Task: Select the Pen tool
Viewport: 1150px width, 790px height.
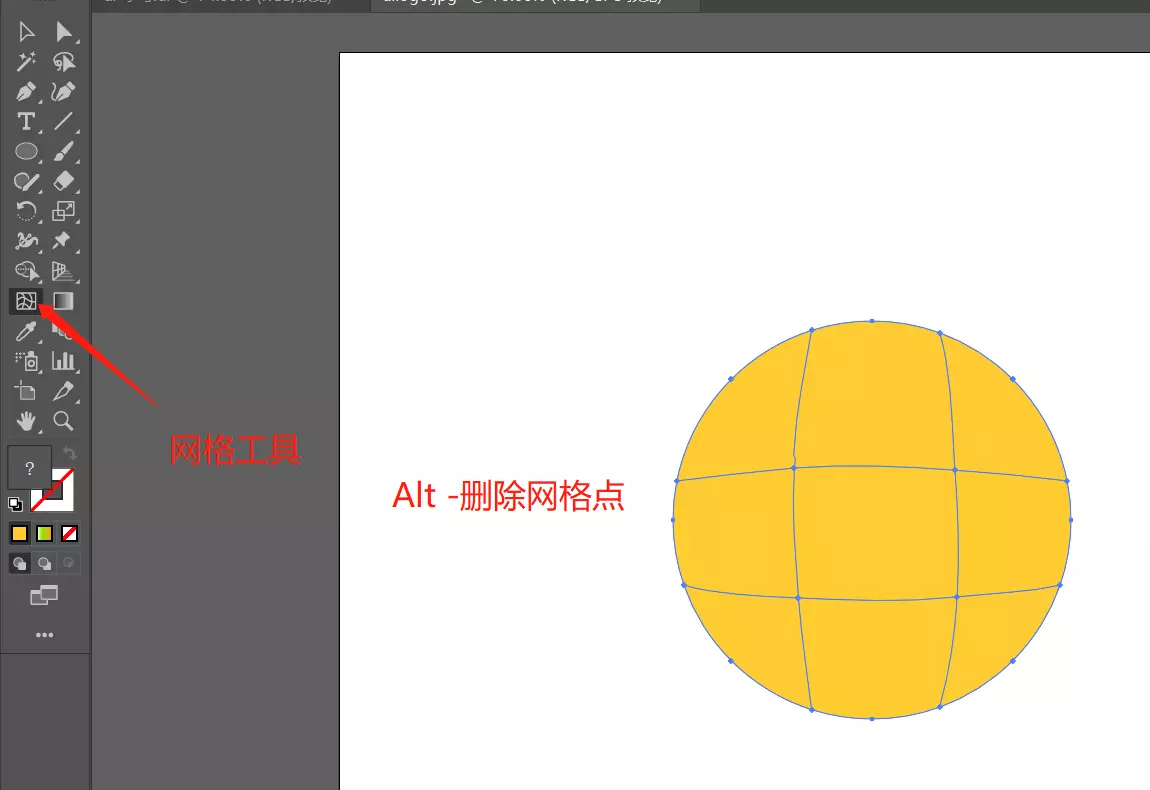Action: [x=27, y=92]
